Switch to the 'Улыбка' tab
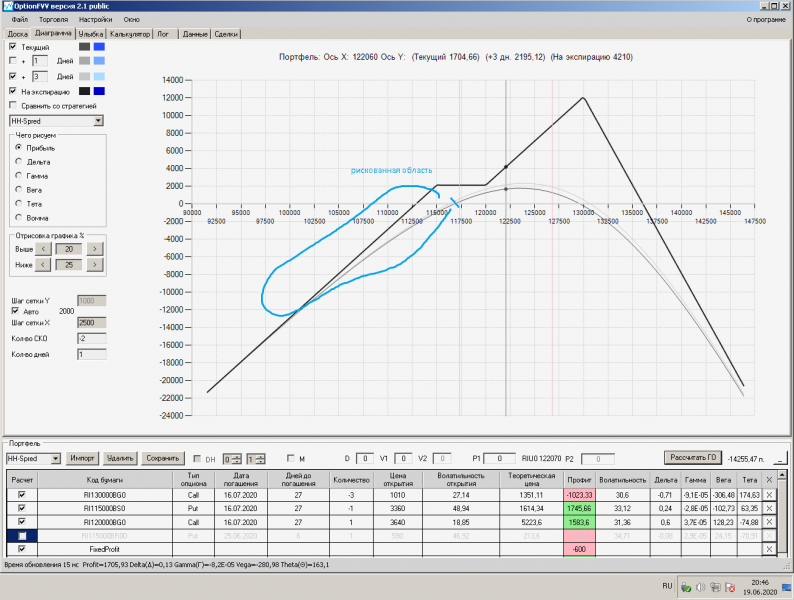The height and width of the screenshot is (600, 794). click(91, 34)
